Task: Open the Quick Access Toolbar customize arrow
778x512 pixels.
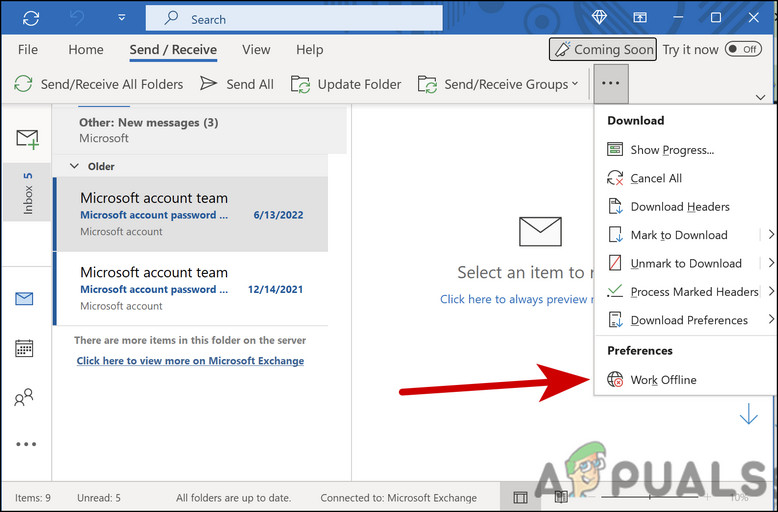Action: pyautogui.click(x=122, y=18)
